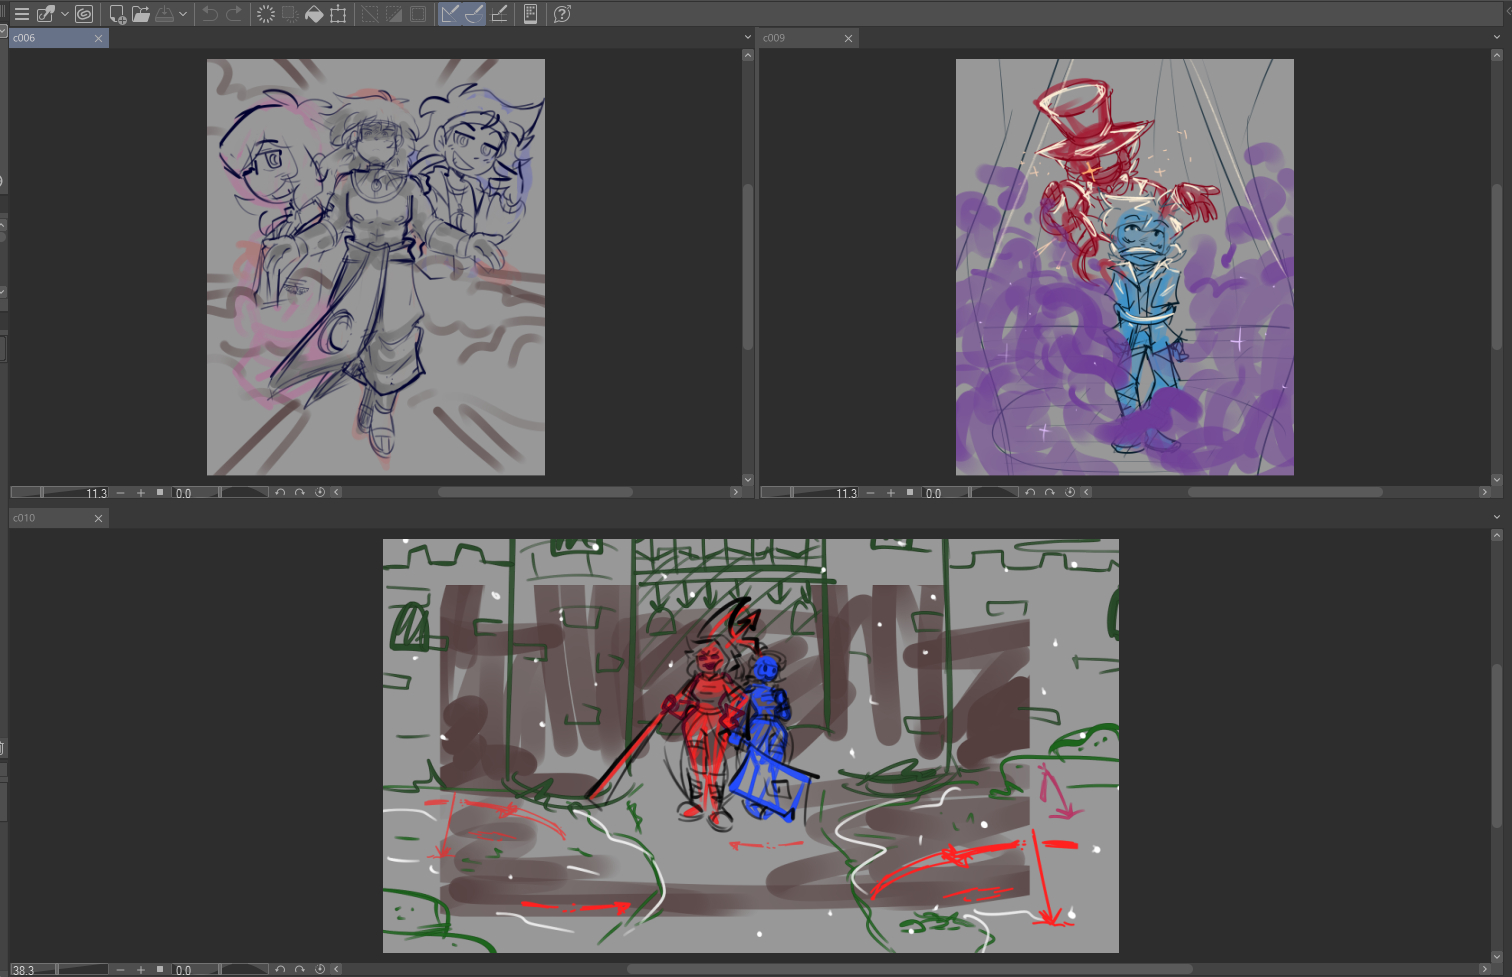Reset rotation button in c009 pane
1512x977 pixels.
1069,493
